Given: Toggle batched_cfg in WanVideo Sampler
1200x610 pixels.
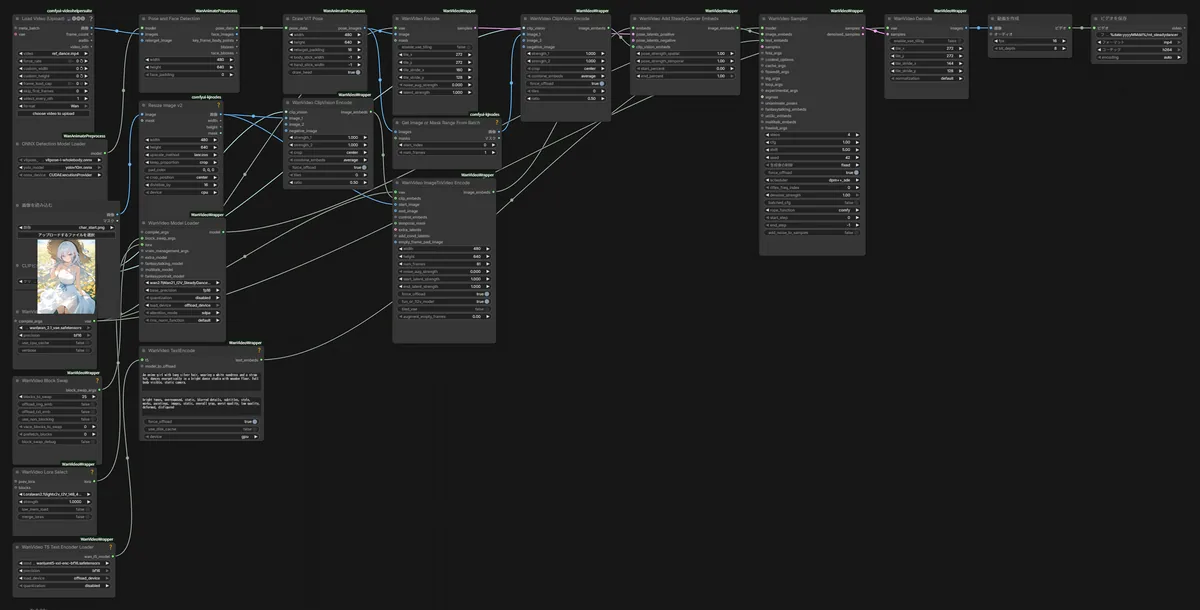Looking at the screenshot, I should tap(812, 202).
